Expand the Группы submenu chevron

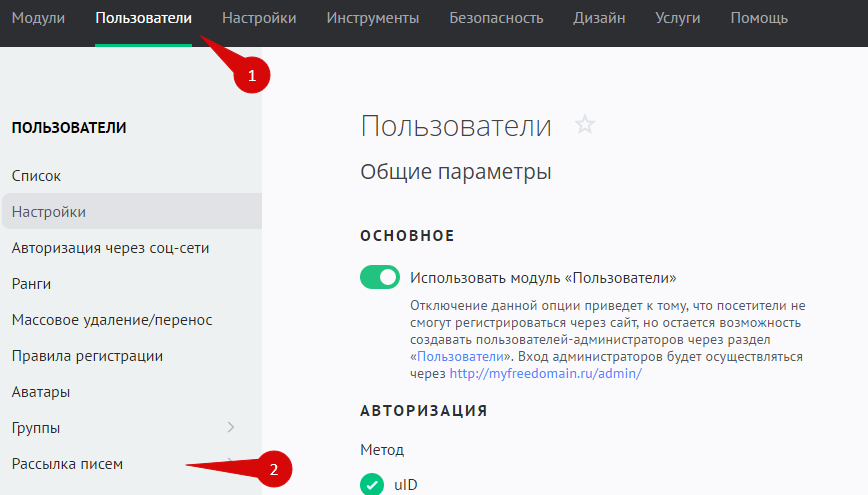pos(231,428)
